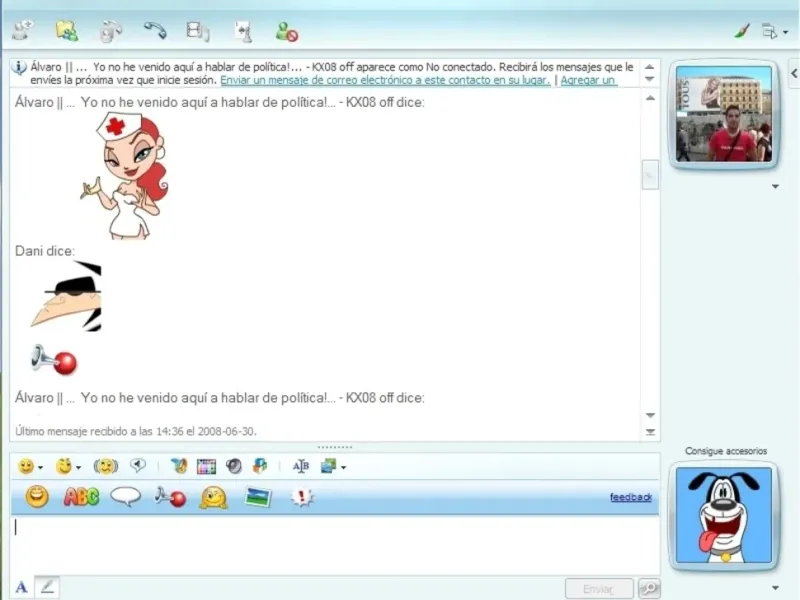Click the 'Consigue accesorios' text
Screen dimensions: 800x600
[726, 451]
